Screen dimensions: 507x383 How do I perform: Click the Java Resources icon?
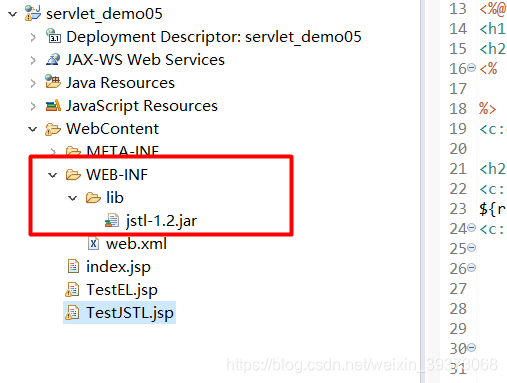pos(53,82)
